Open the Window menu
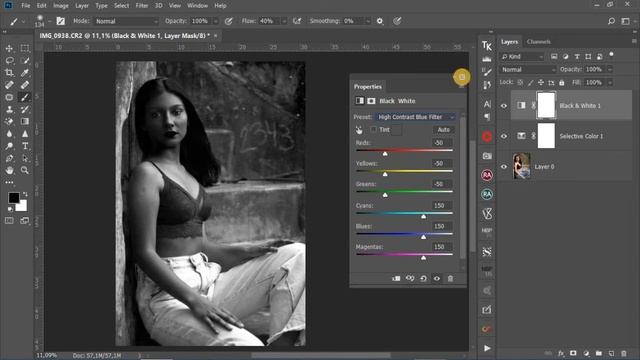Image resolution: width=640 pixels, height=360 pixels. (198, 6)
